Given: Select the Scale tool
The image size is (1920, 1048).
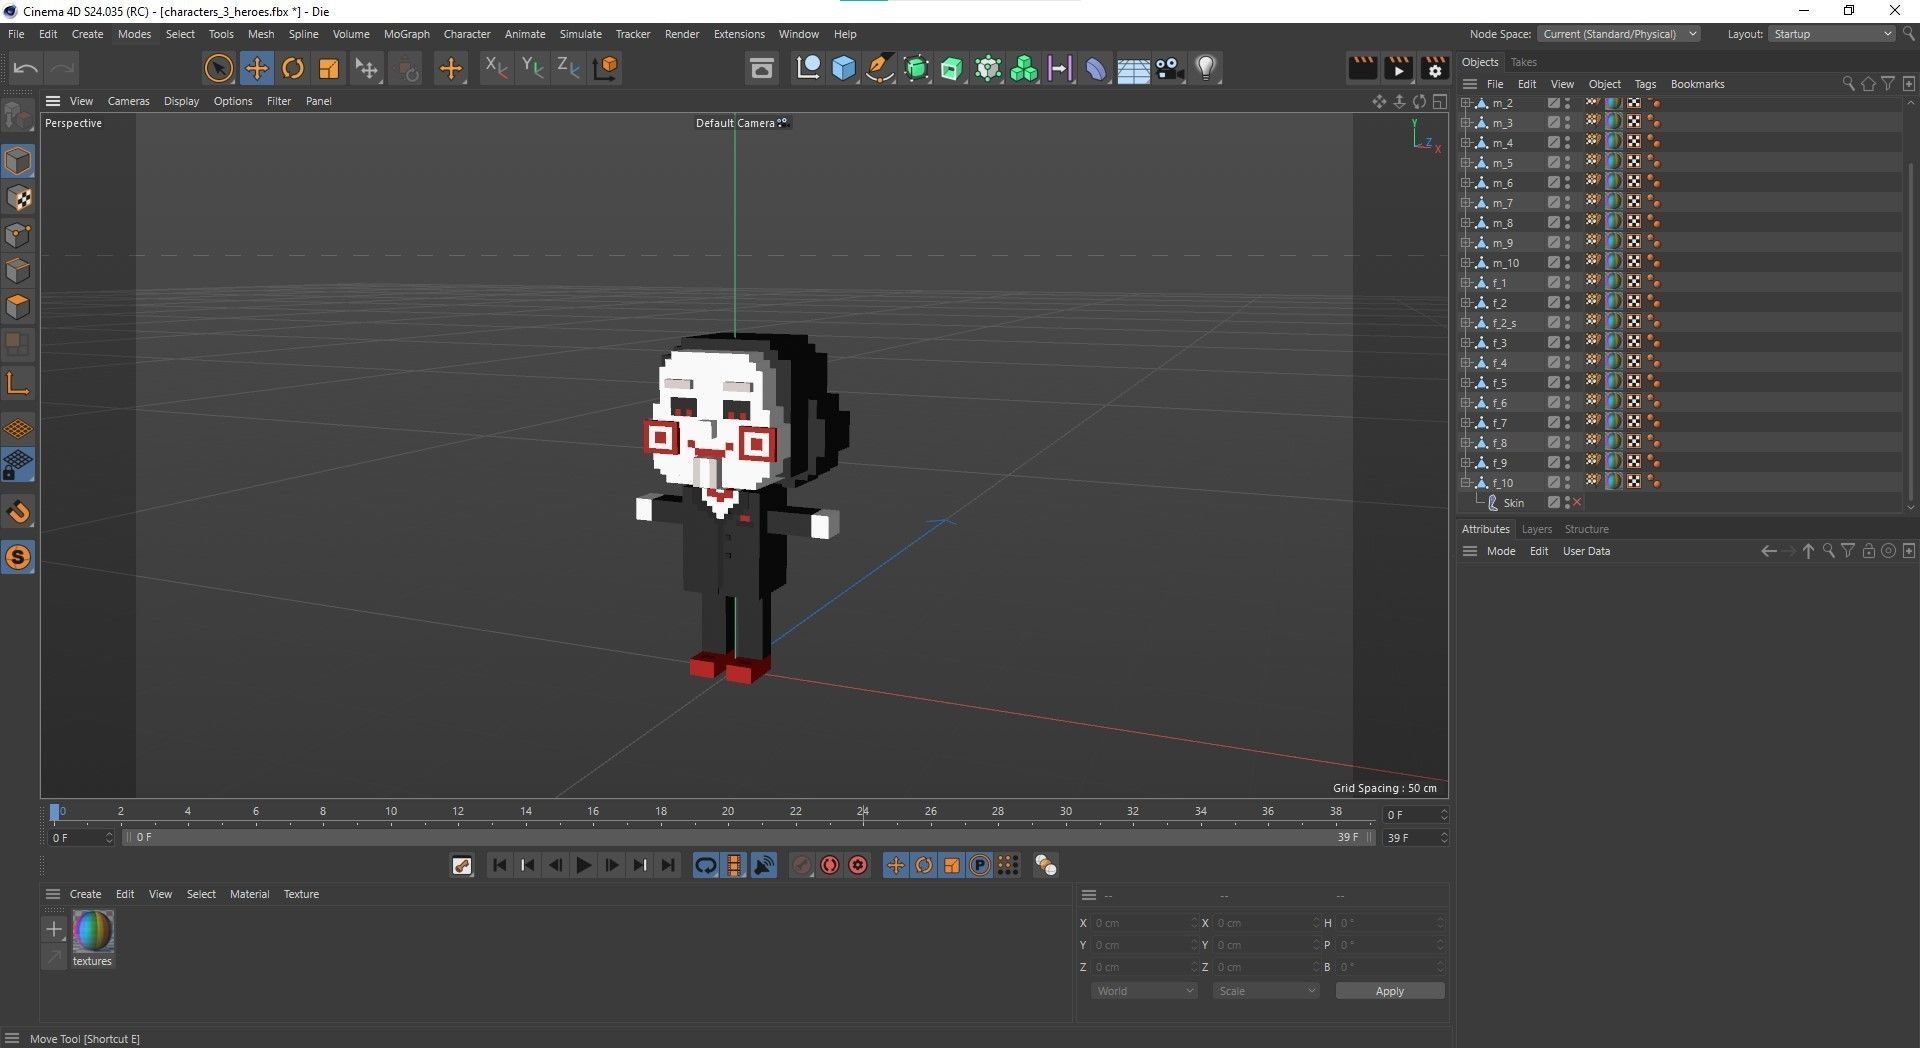Looking at the screenshot, I should [x=329, y=68].
